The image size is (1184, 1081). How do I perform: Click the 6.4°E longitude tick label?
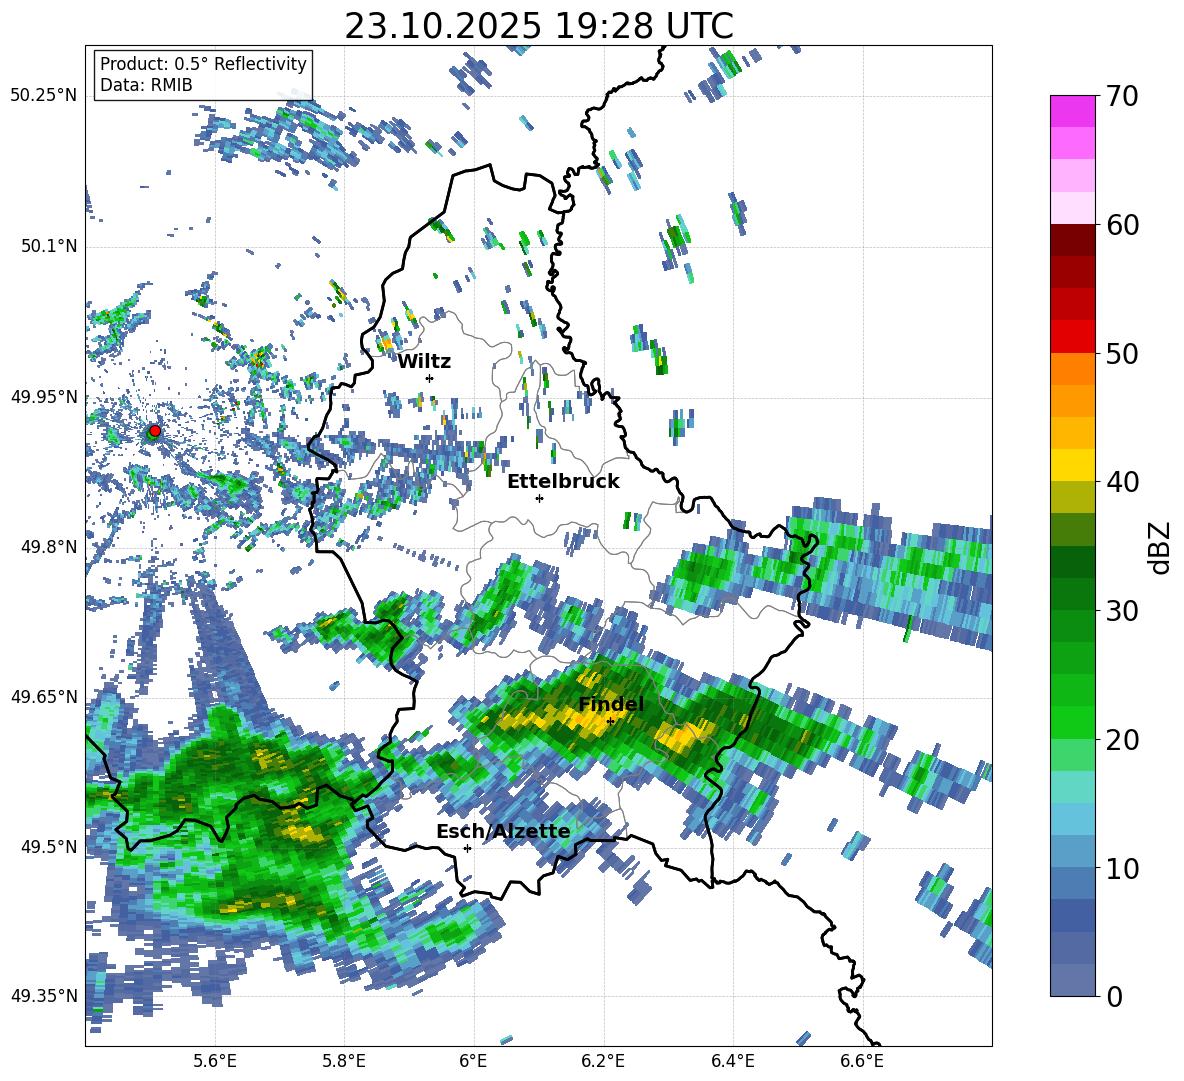click(x=732, y=1061)
